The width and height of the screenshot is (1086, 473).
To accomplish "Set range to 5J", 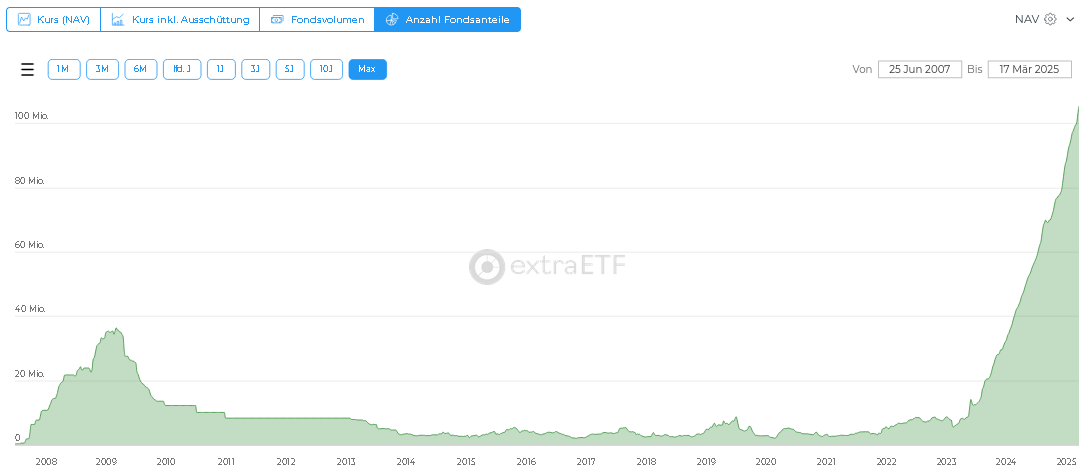I will (x=290, y=69).
